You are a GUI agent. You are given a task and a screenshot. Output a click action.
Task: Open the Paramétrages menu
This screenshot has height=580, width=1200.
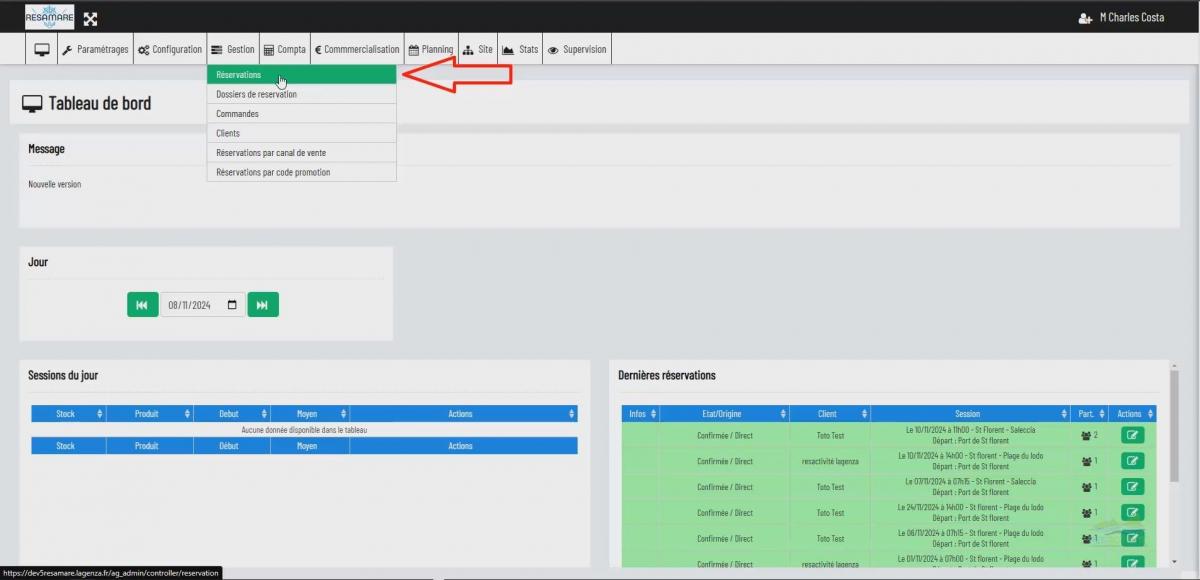(95, 49)
